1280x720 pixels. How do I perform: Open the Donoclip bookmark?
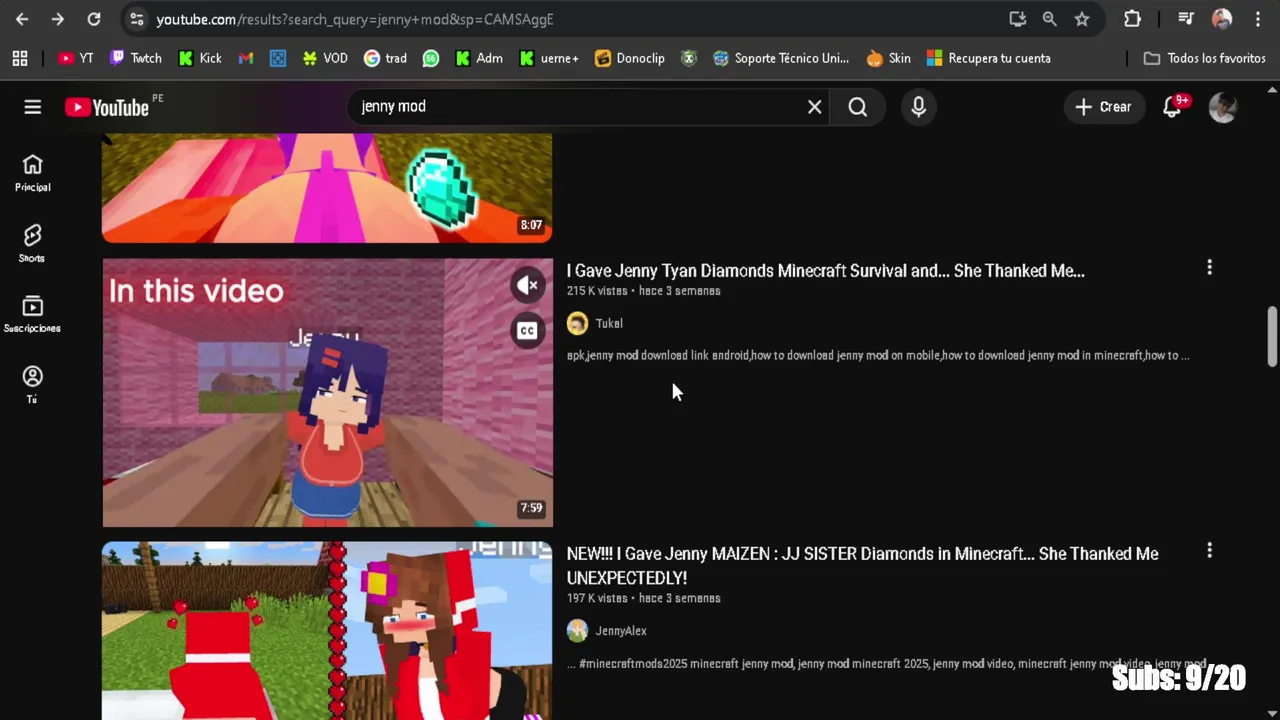pyautogui.click(x=630, y=58)
